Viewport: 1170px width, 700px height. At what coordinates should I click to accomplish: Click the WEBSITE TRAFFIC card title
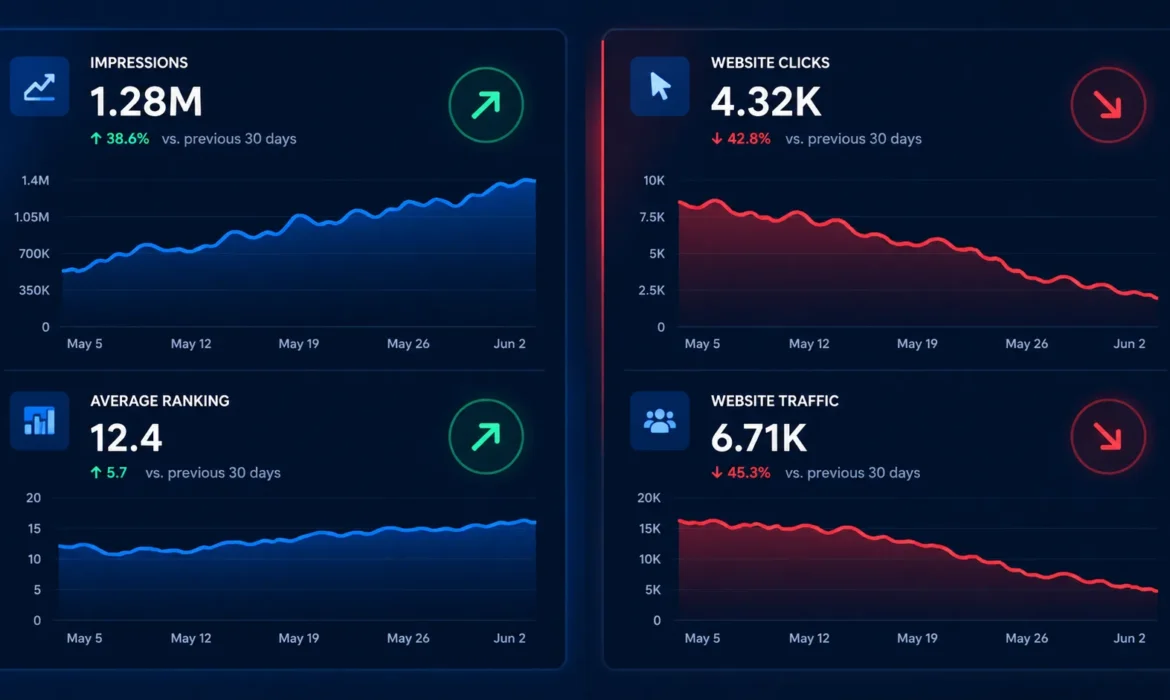coord(775,401)
